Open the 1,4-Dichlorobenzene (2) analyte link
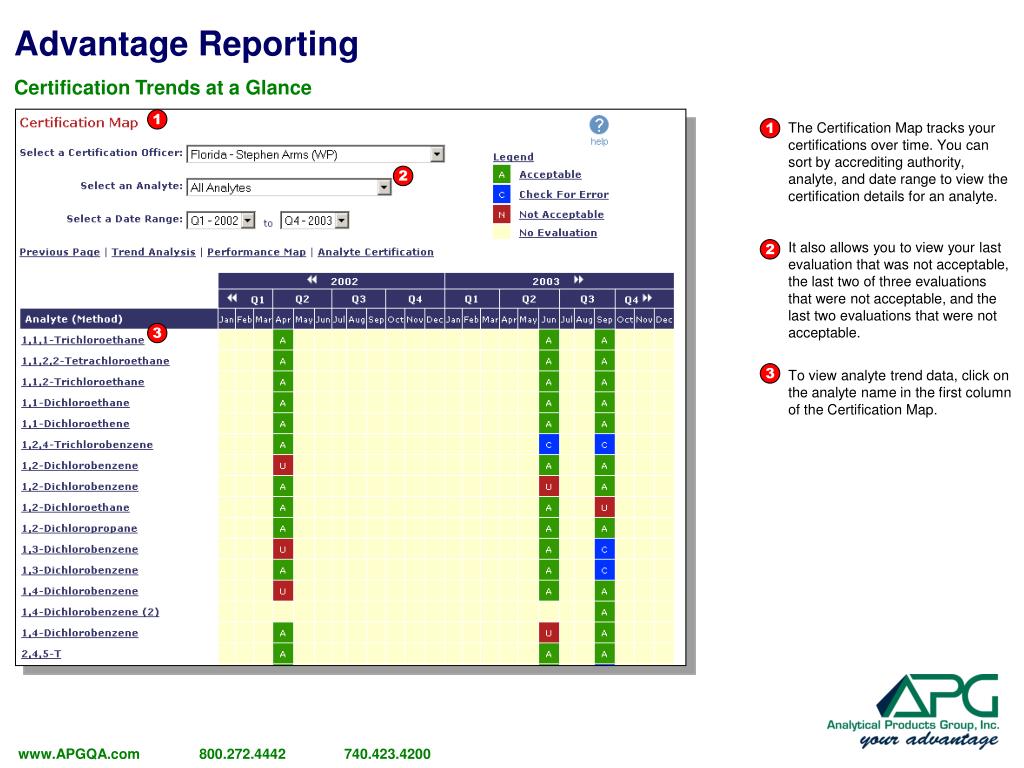This screenshot has height=768, width=1024. click(x=90, y=612)
